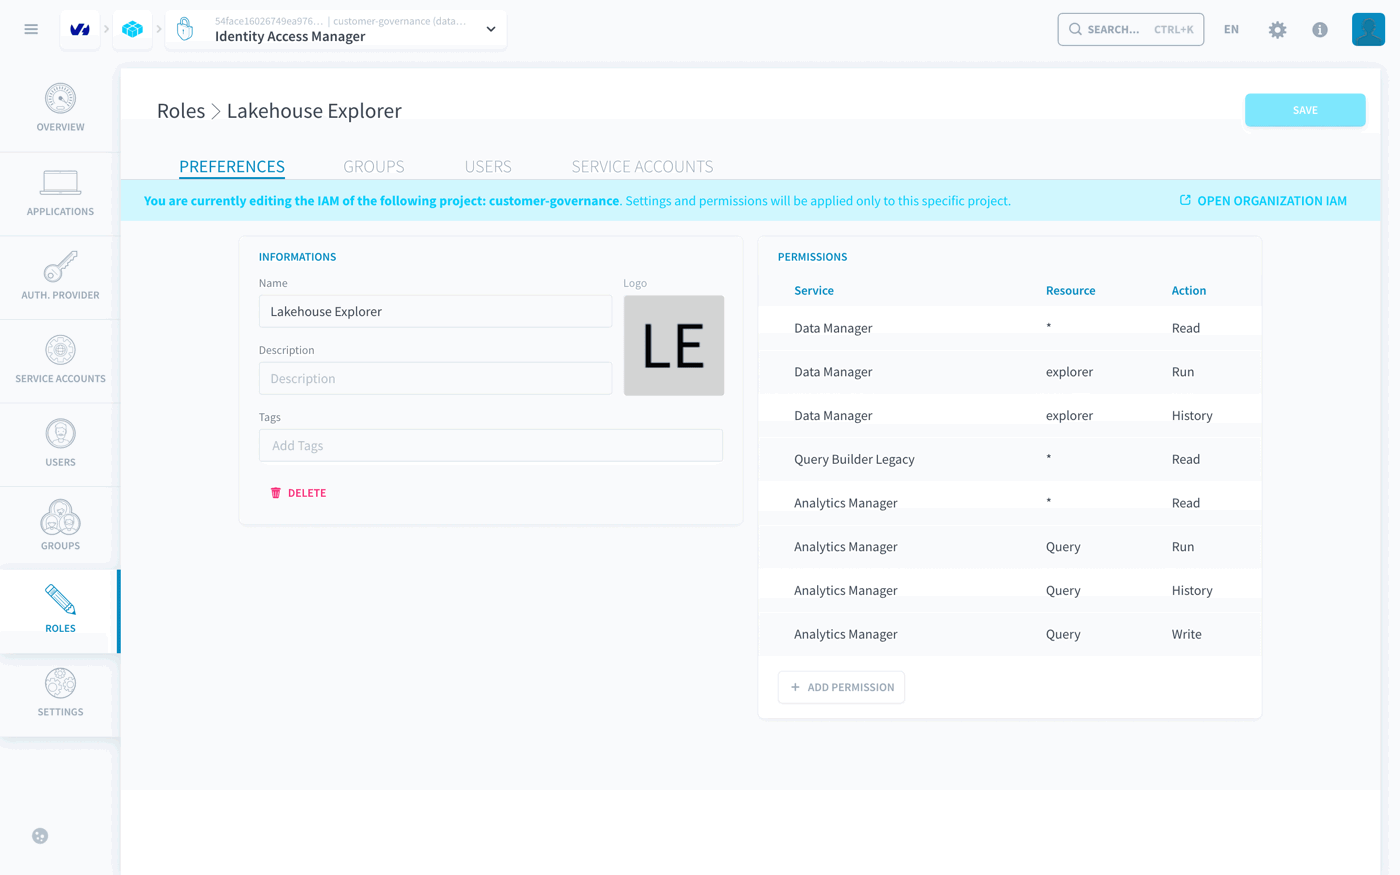Expand the Identity Access Manager dropdown
This screenshot has width=1400, height=875.
(x=491, y=29)
